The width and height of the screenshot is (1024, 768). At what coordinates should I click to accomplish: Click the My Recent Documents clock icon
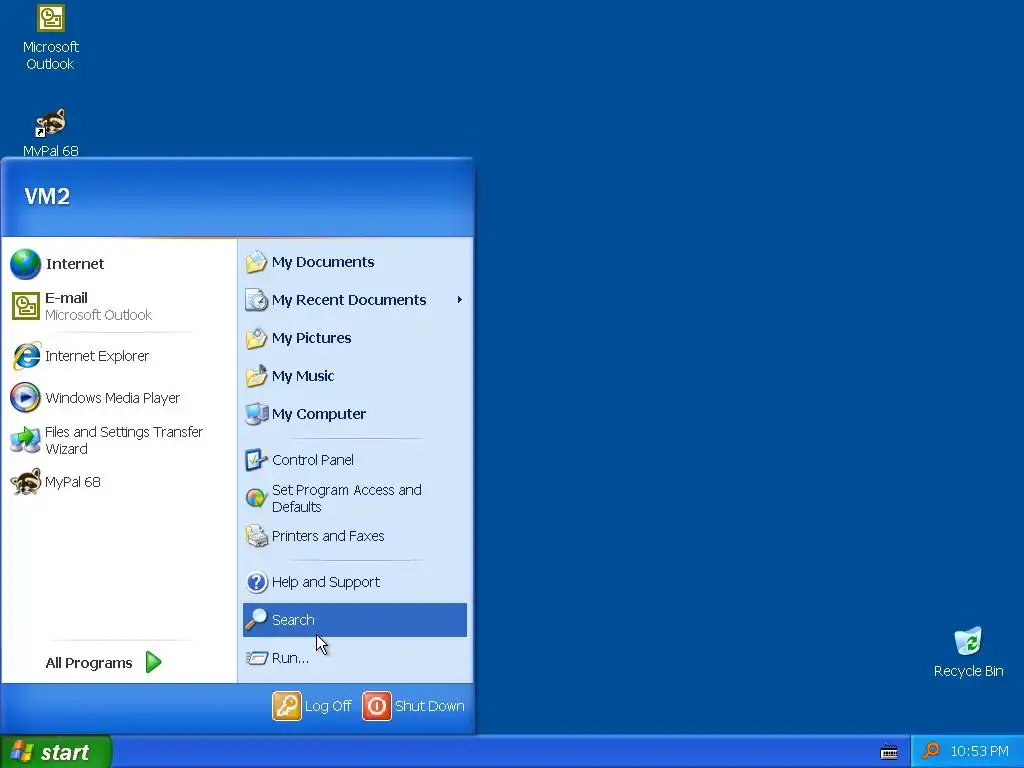pyautogui.click(x=256, y=300)
